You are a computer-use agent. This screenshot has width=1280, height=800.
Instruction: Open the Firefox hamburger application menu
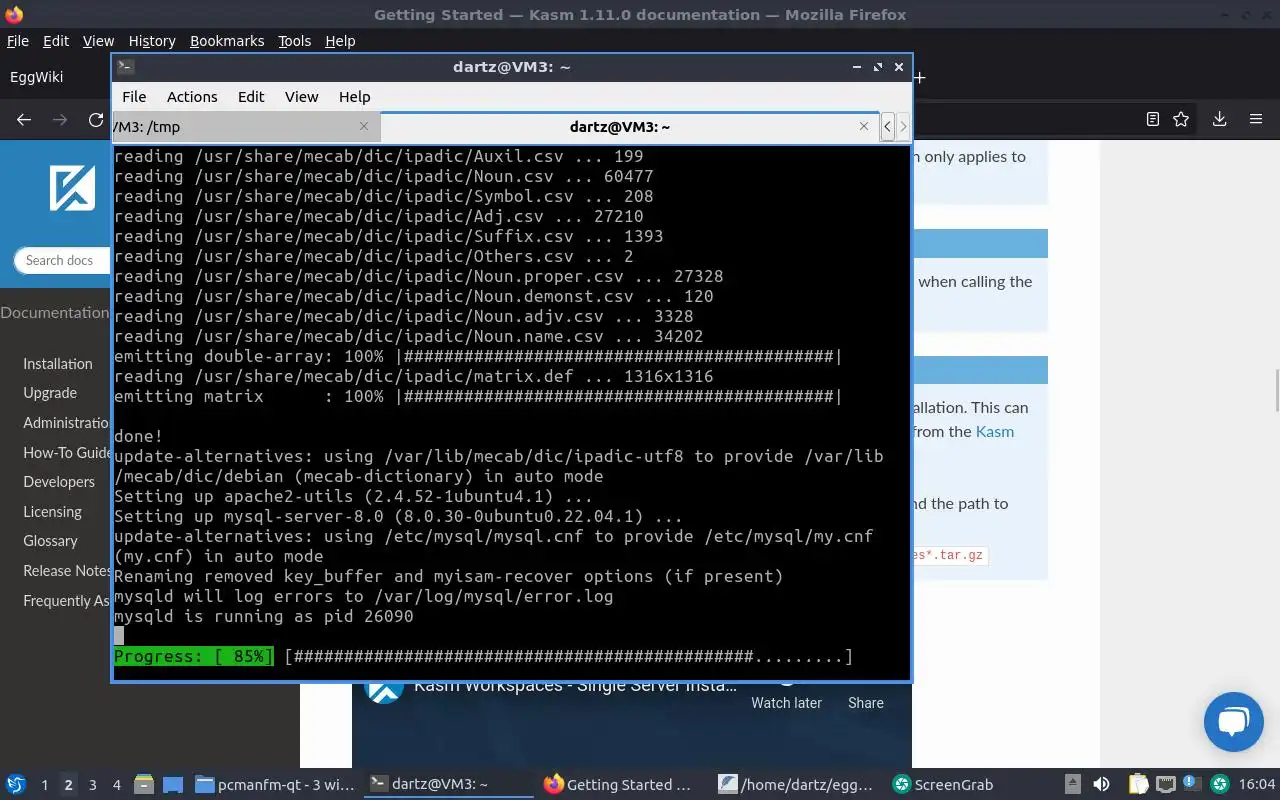point(1256,119)
